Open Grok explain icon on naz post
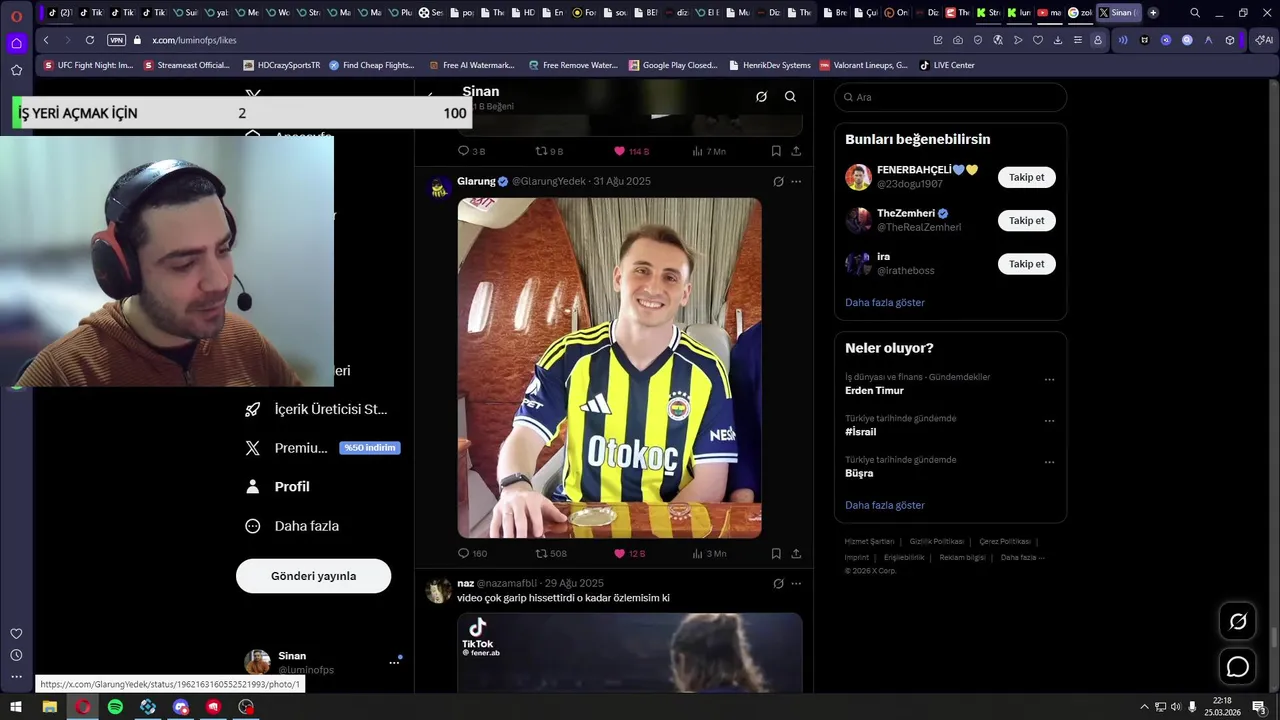Viewport: 1280px width, 720px height. tap(778, 583)
